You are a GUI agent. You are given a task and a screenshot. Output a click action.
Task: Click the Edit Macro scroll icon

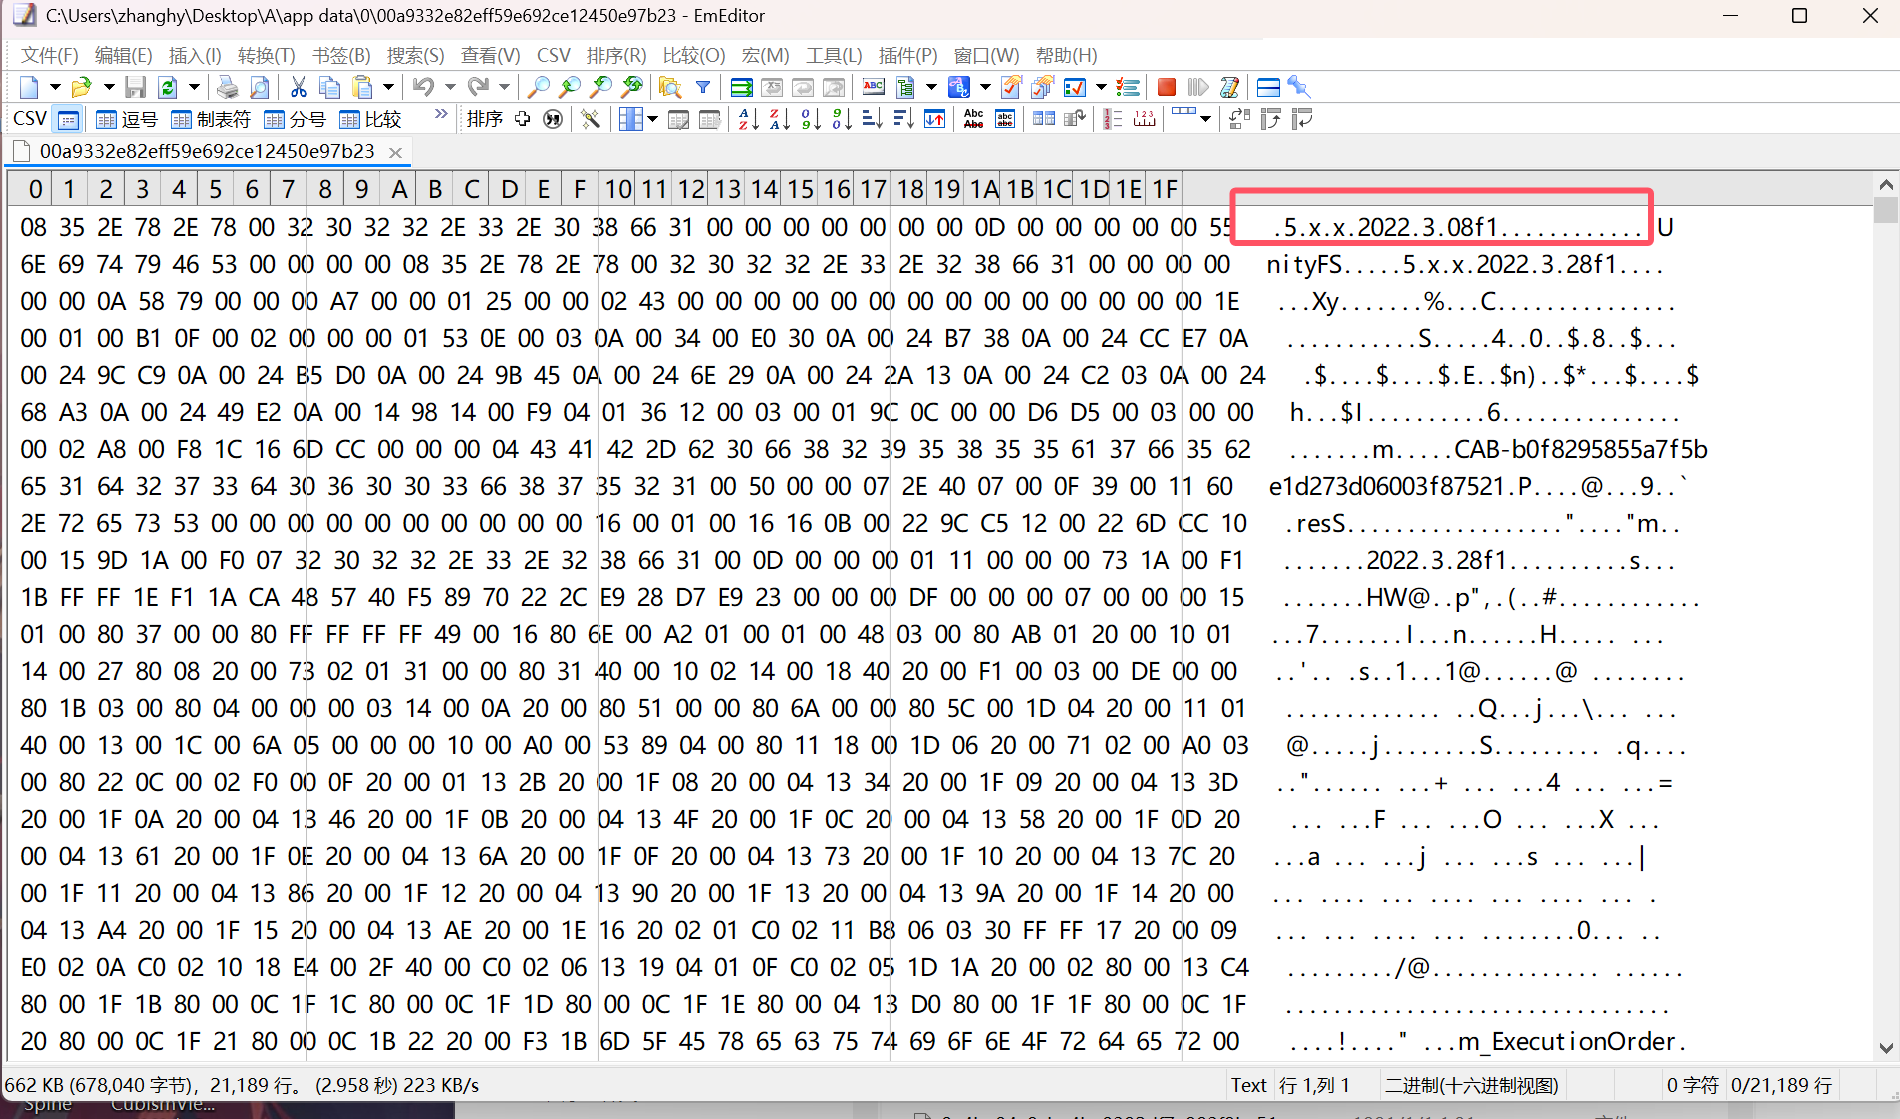[x=1230, y=87]
